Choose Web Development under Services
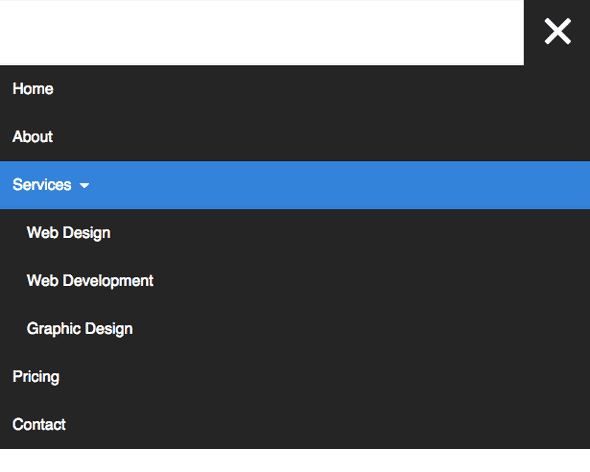This screenshot has width=590, height=472. [x=295, y=281]
